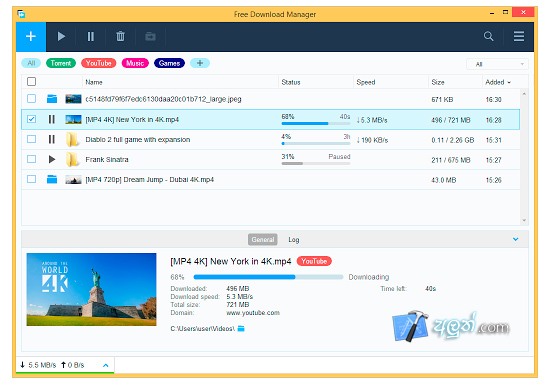Screen dimensions: 546x384
Task: Delete selected download with trash icon
Action: click(x=120, y=36)
